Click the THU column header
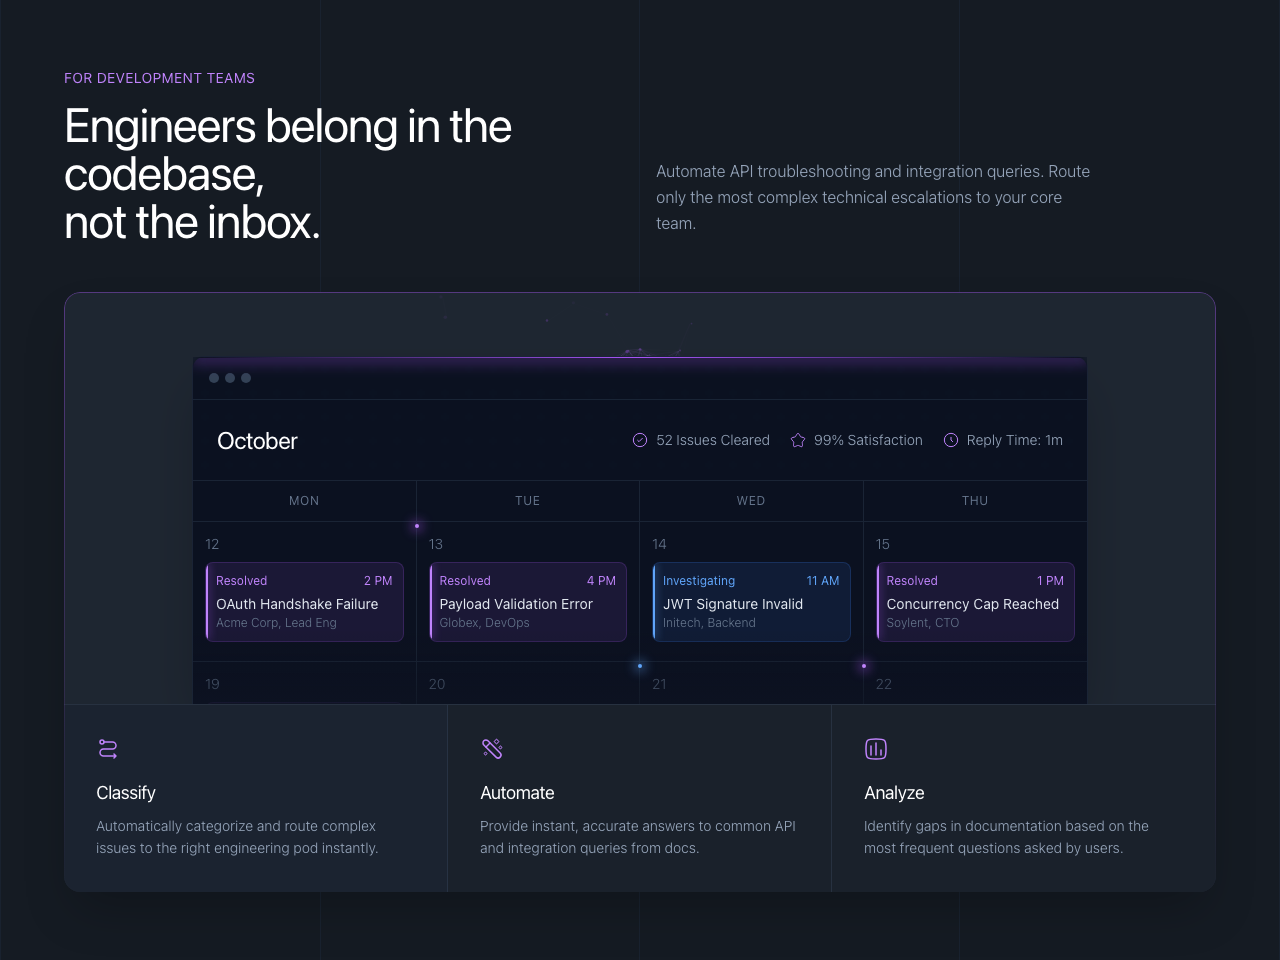 (975, 501)
